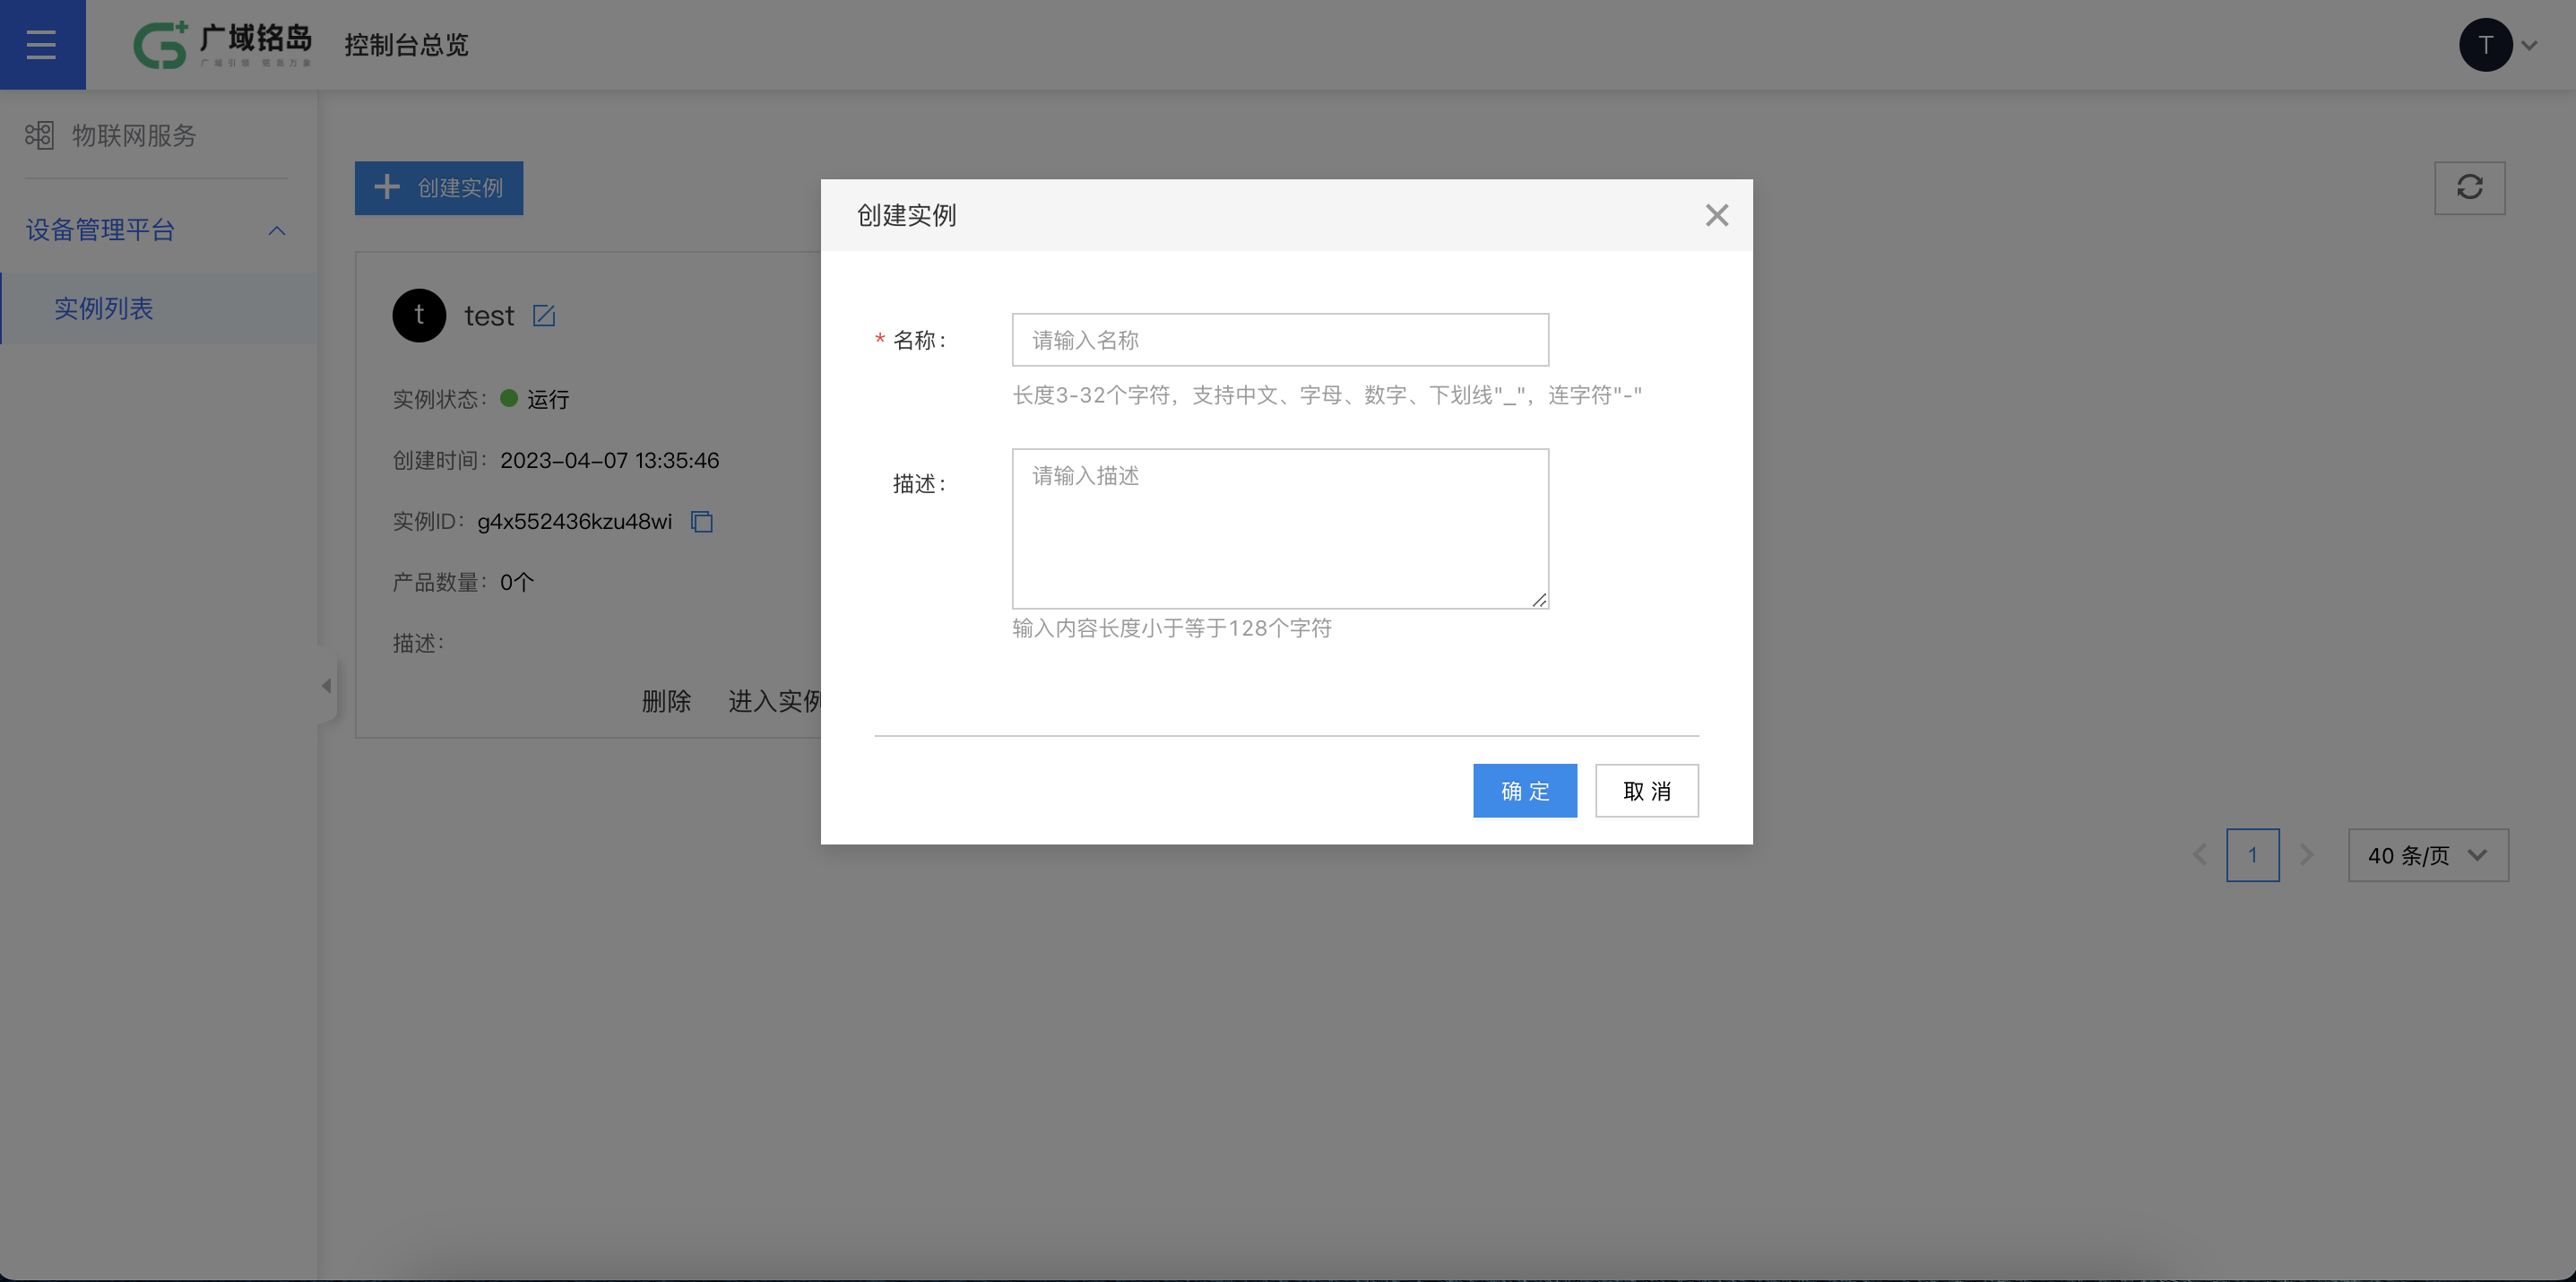
Task: Open 控制台总览 page
Action: click(406, 45)
